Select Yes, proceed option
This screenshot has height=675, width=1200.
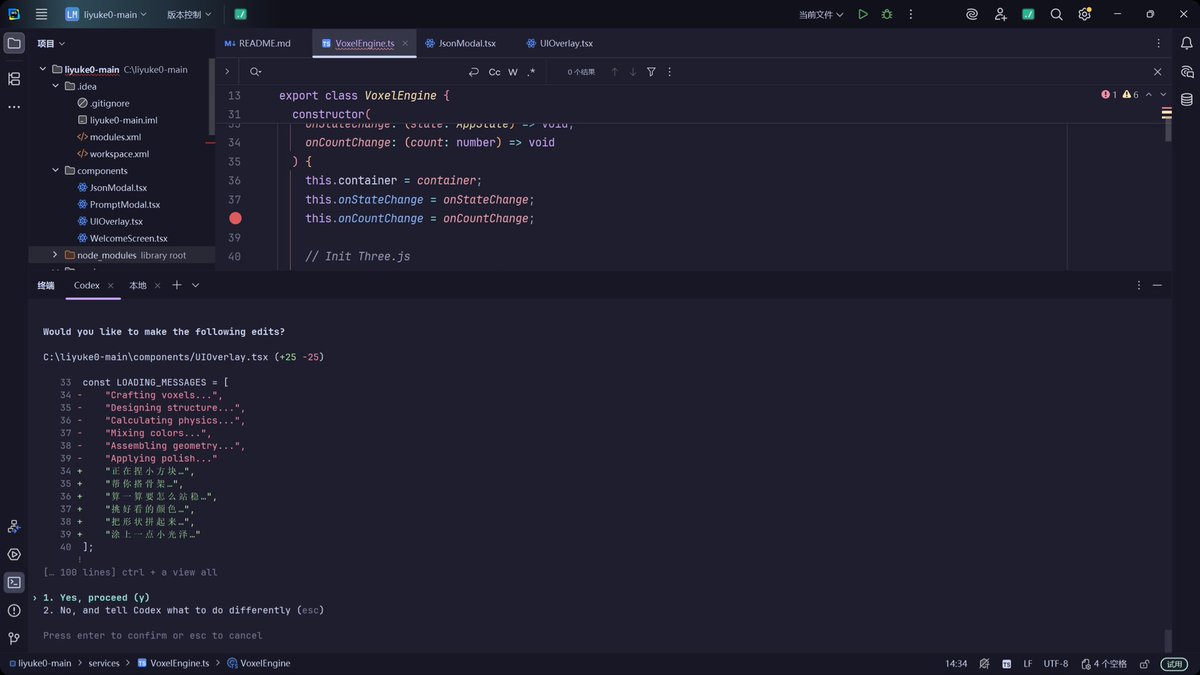pyautogui.click(x=96, y=598)
